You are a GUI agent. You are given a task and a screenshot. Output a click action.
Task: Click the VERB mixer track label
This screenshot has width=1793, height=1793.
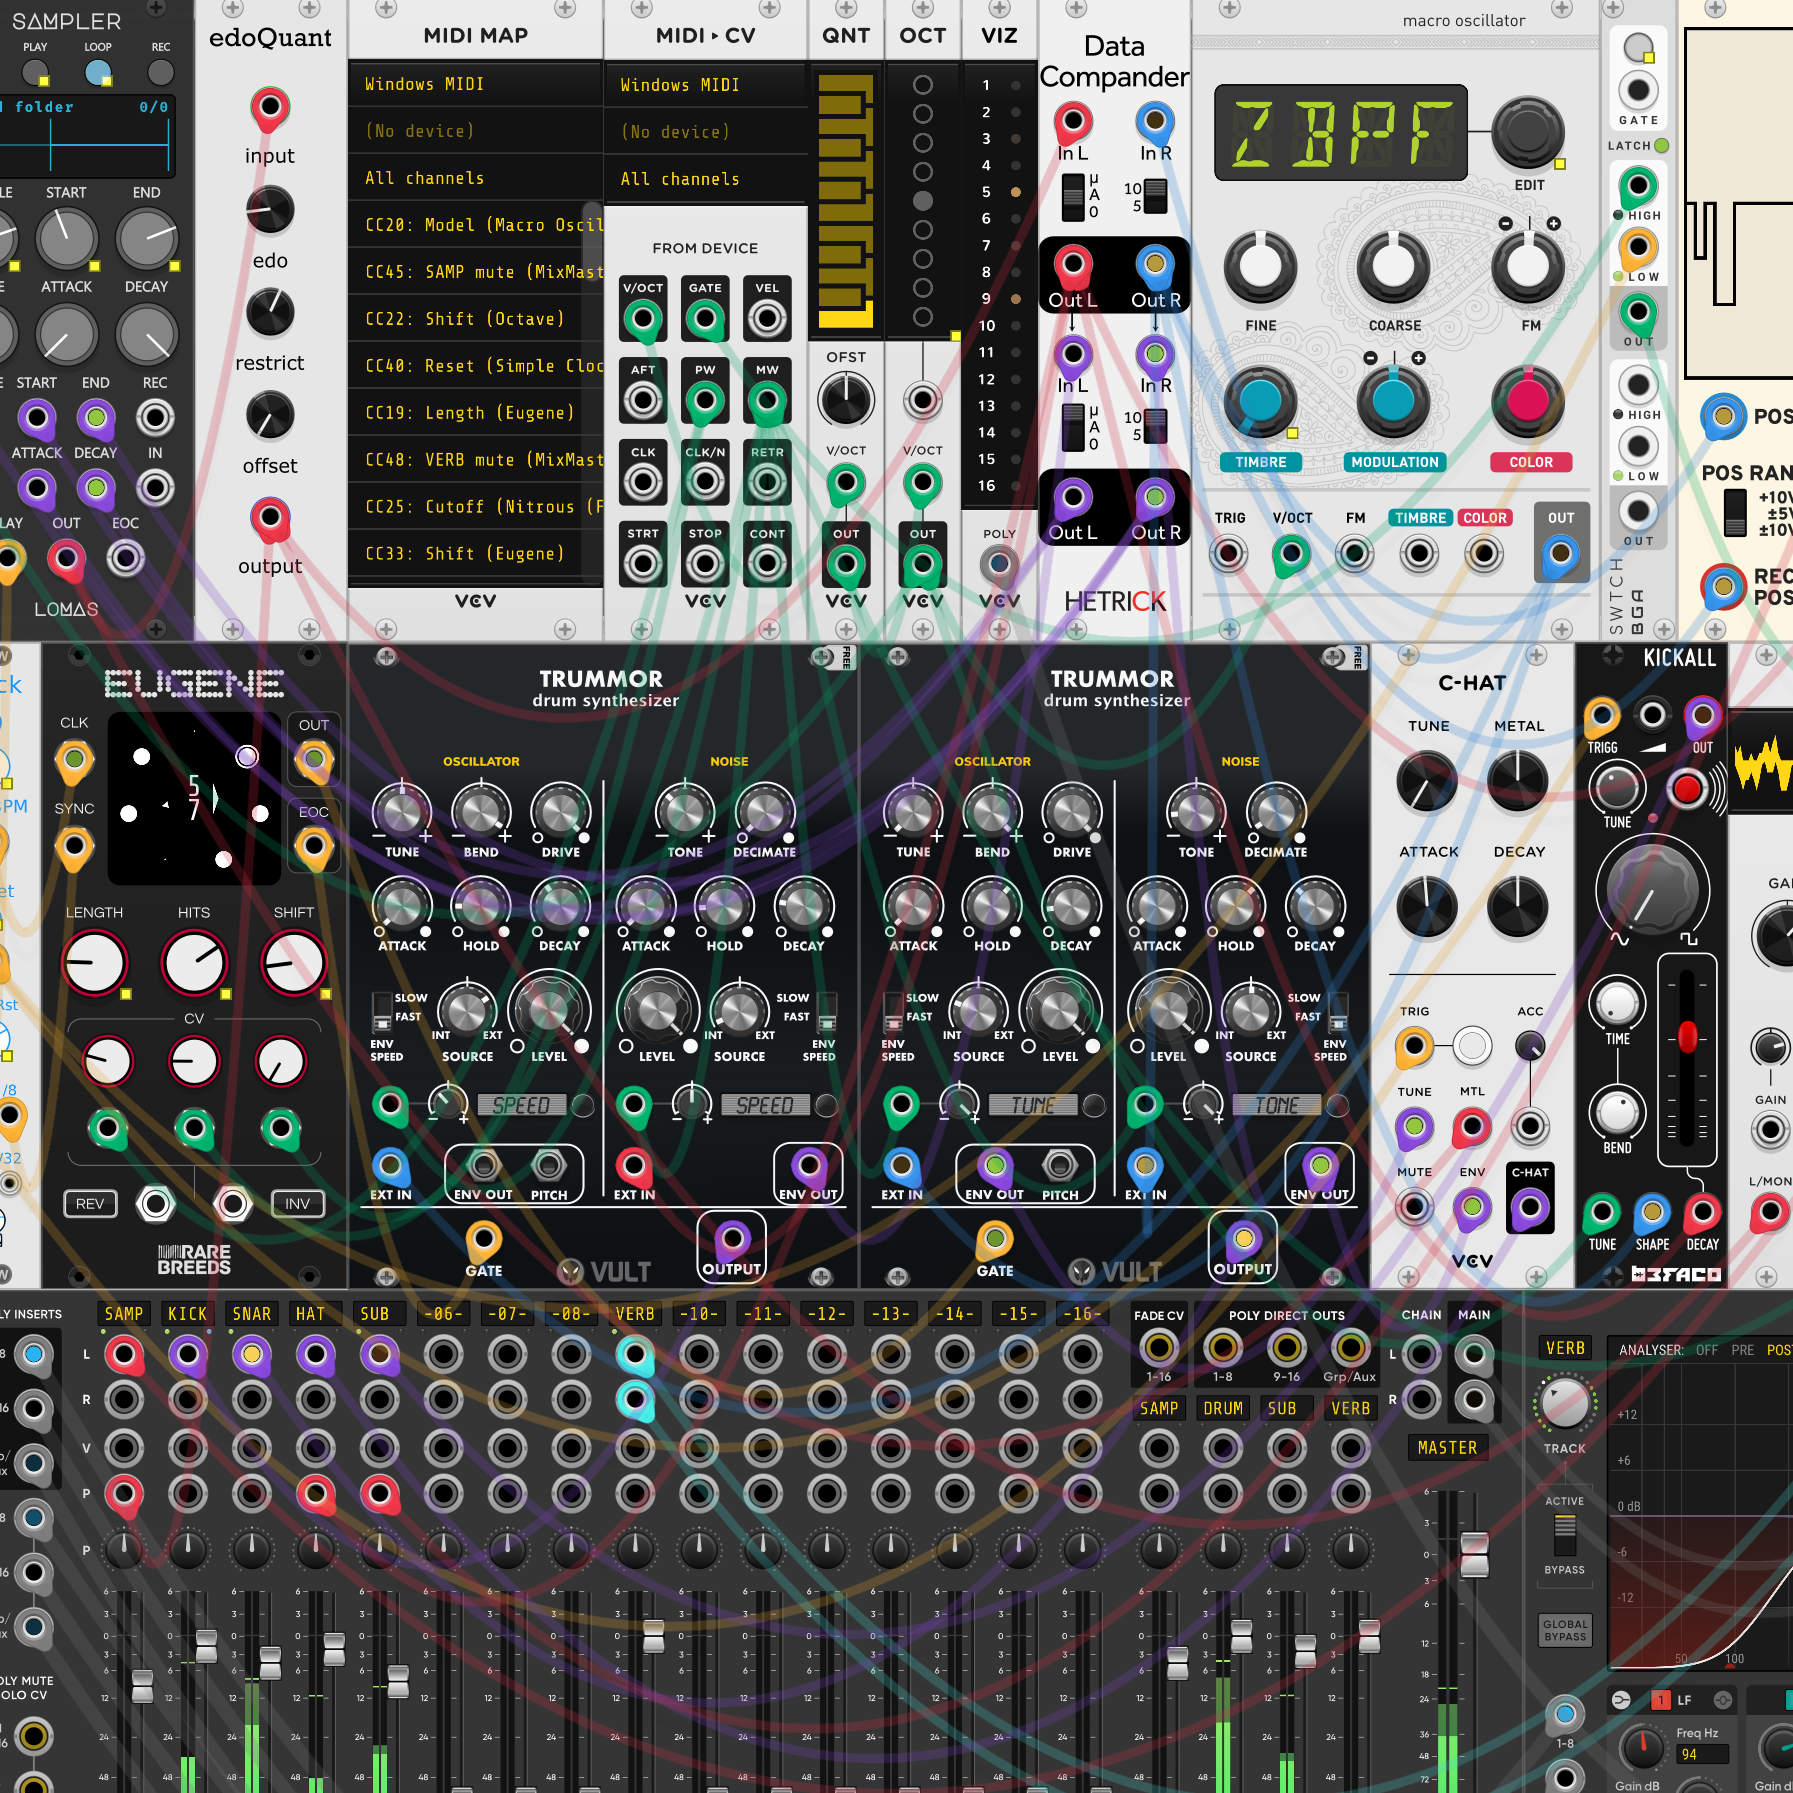click(635, 1314)
